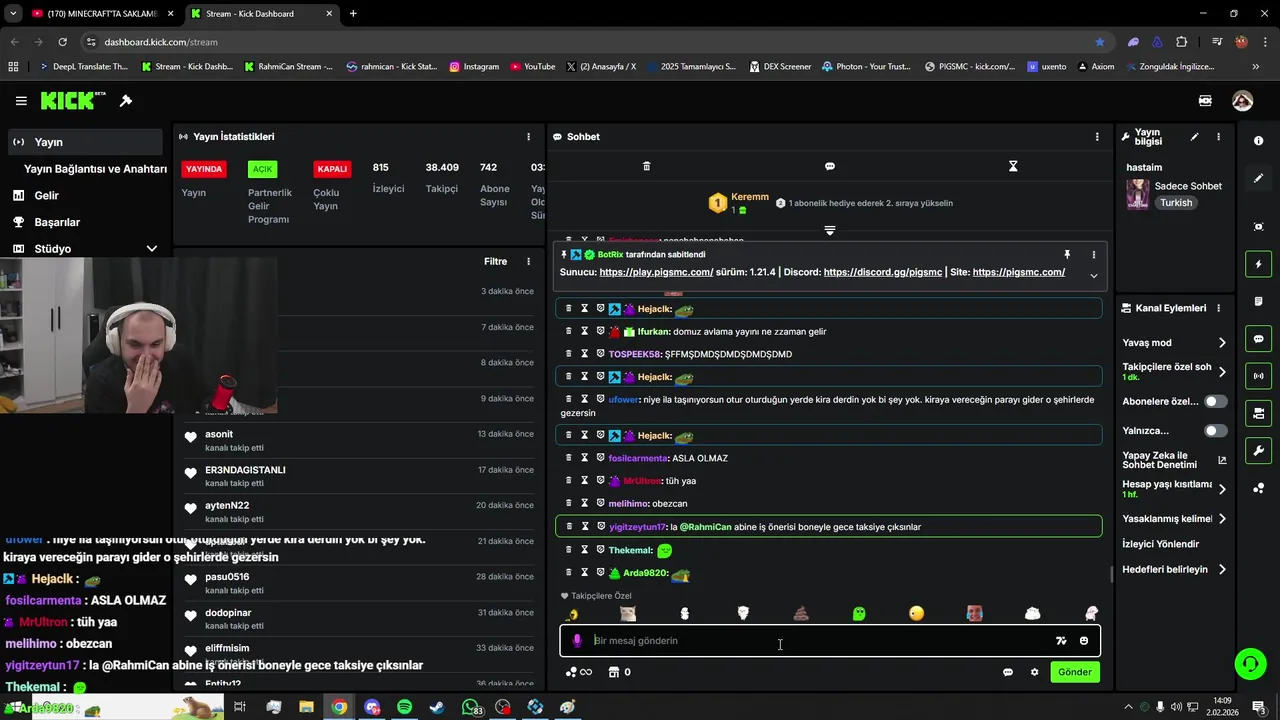
Task: Open Başarılar in left sidebar
Action: (x=57, y=222)
